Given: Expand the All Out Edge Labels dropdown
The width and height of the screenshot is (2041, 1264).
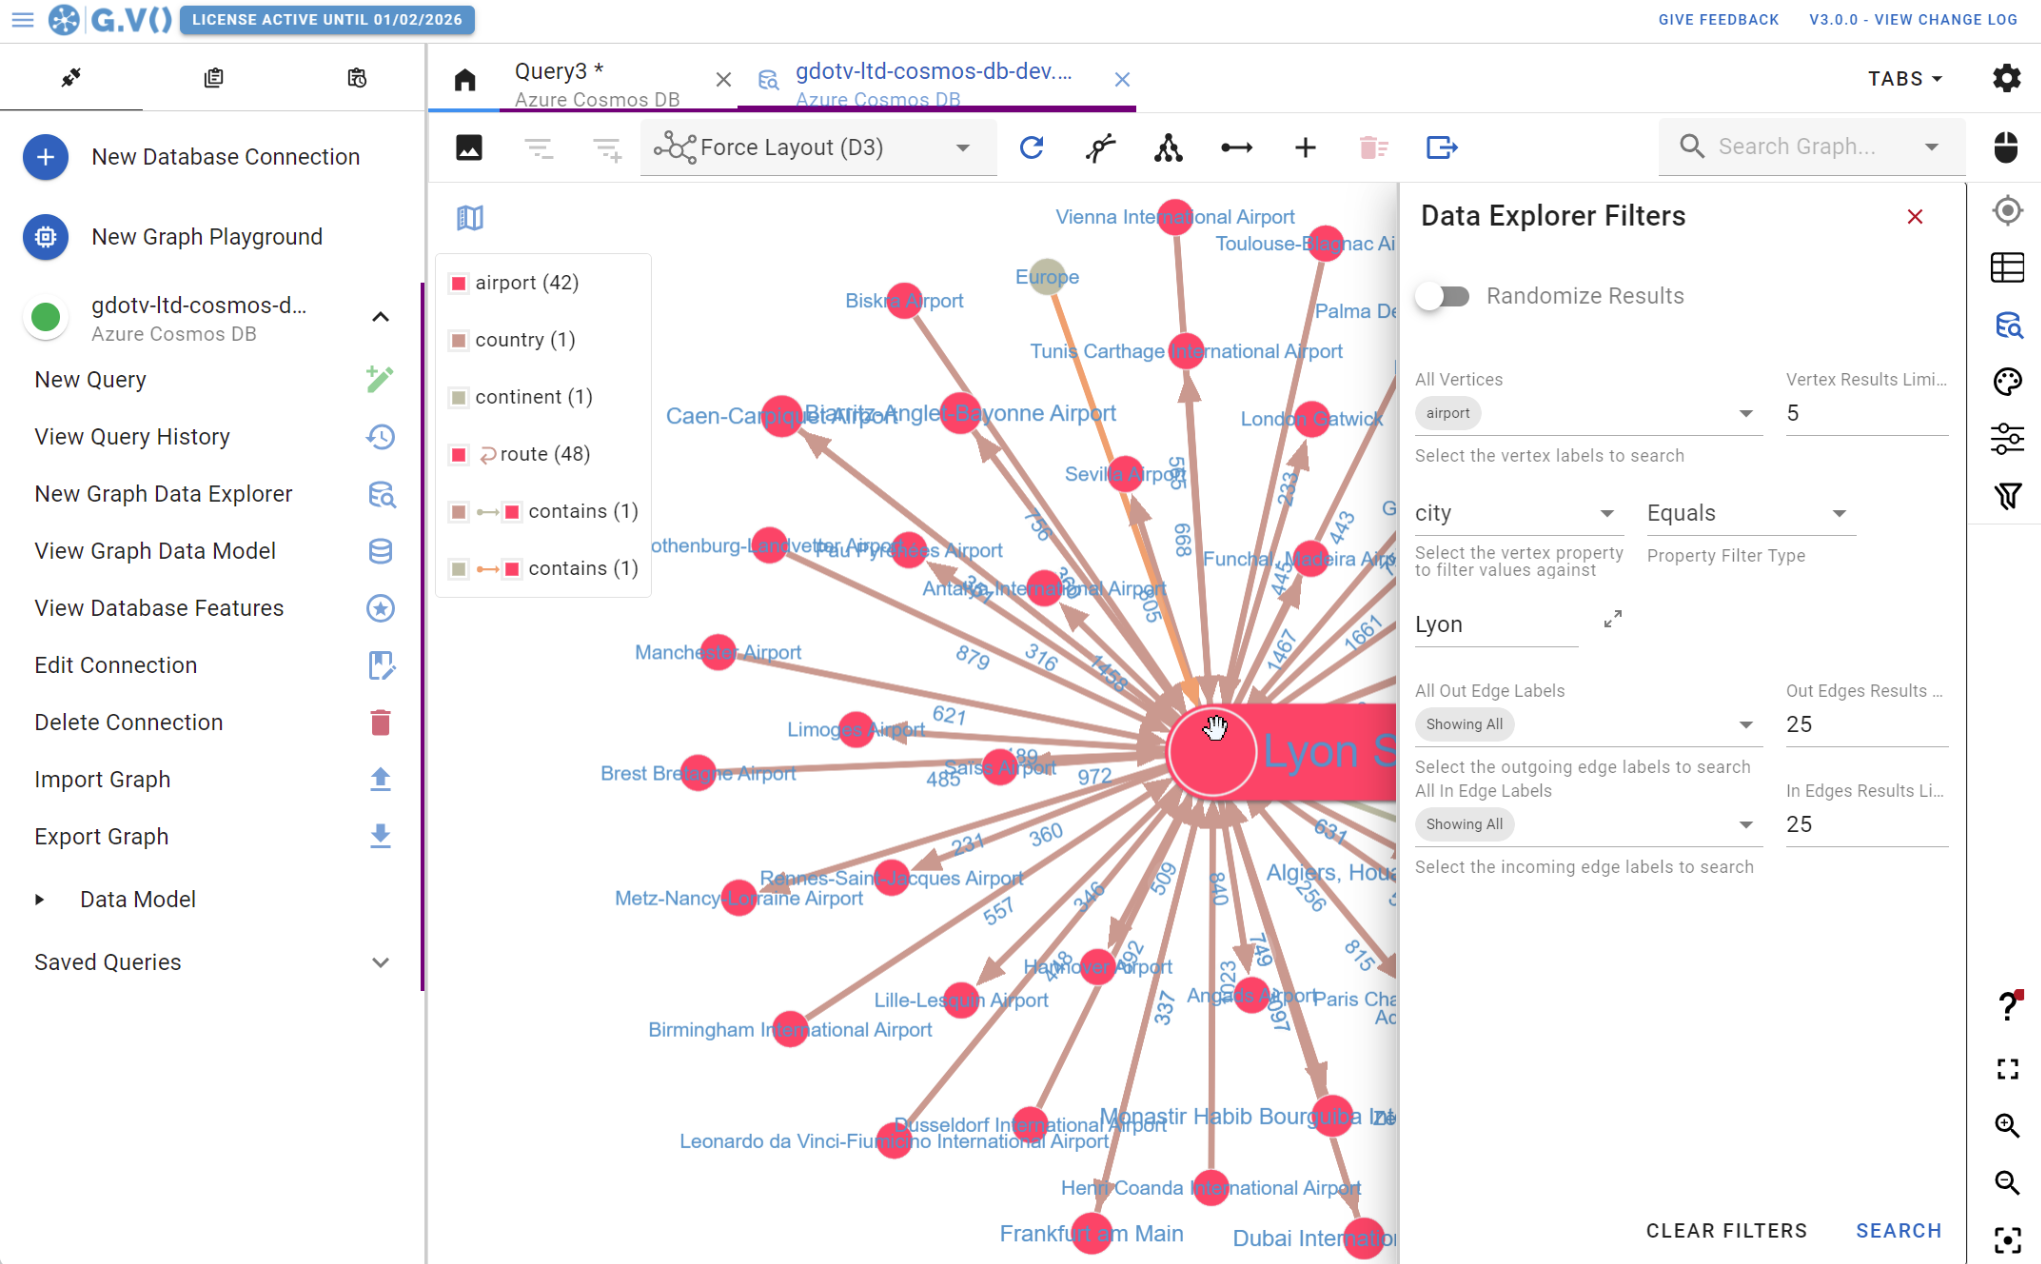Looking at the screenshot, I should 1745,725.
